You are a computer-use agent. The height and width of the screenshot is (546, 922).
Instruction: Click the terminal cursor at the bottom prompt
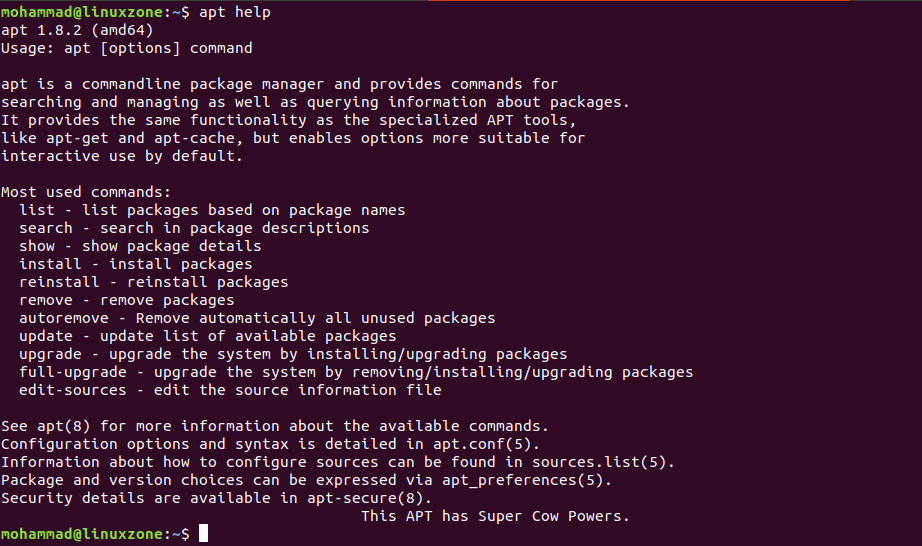point(204,535)
